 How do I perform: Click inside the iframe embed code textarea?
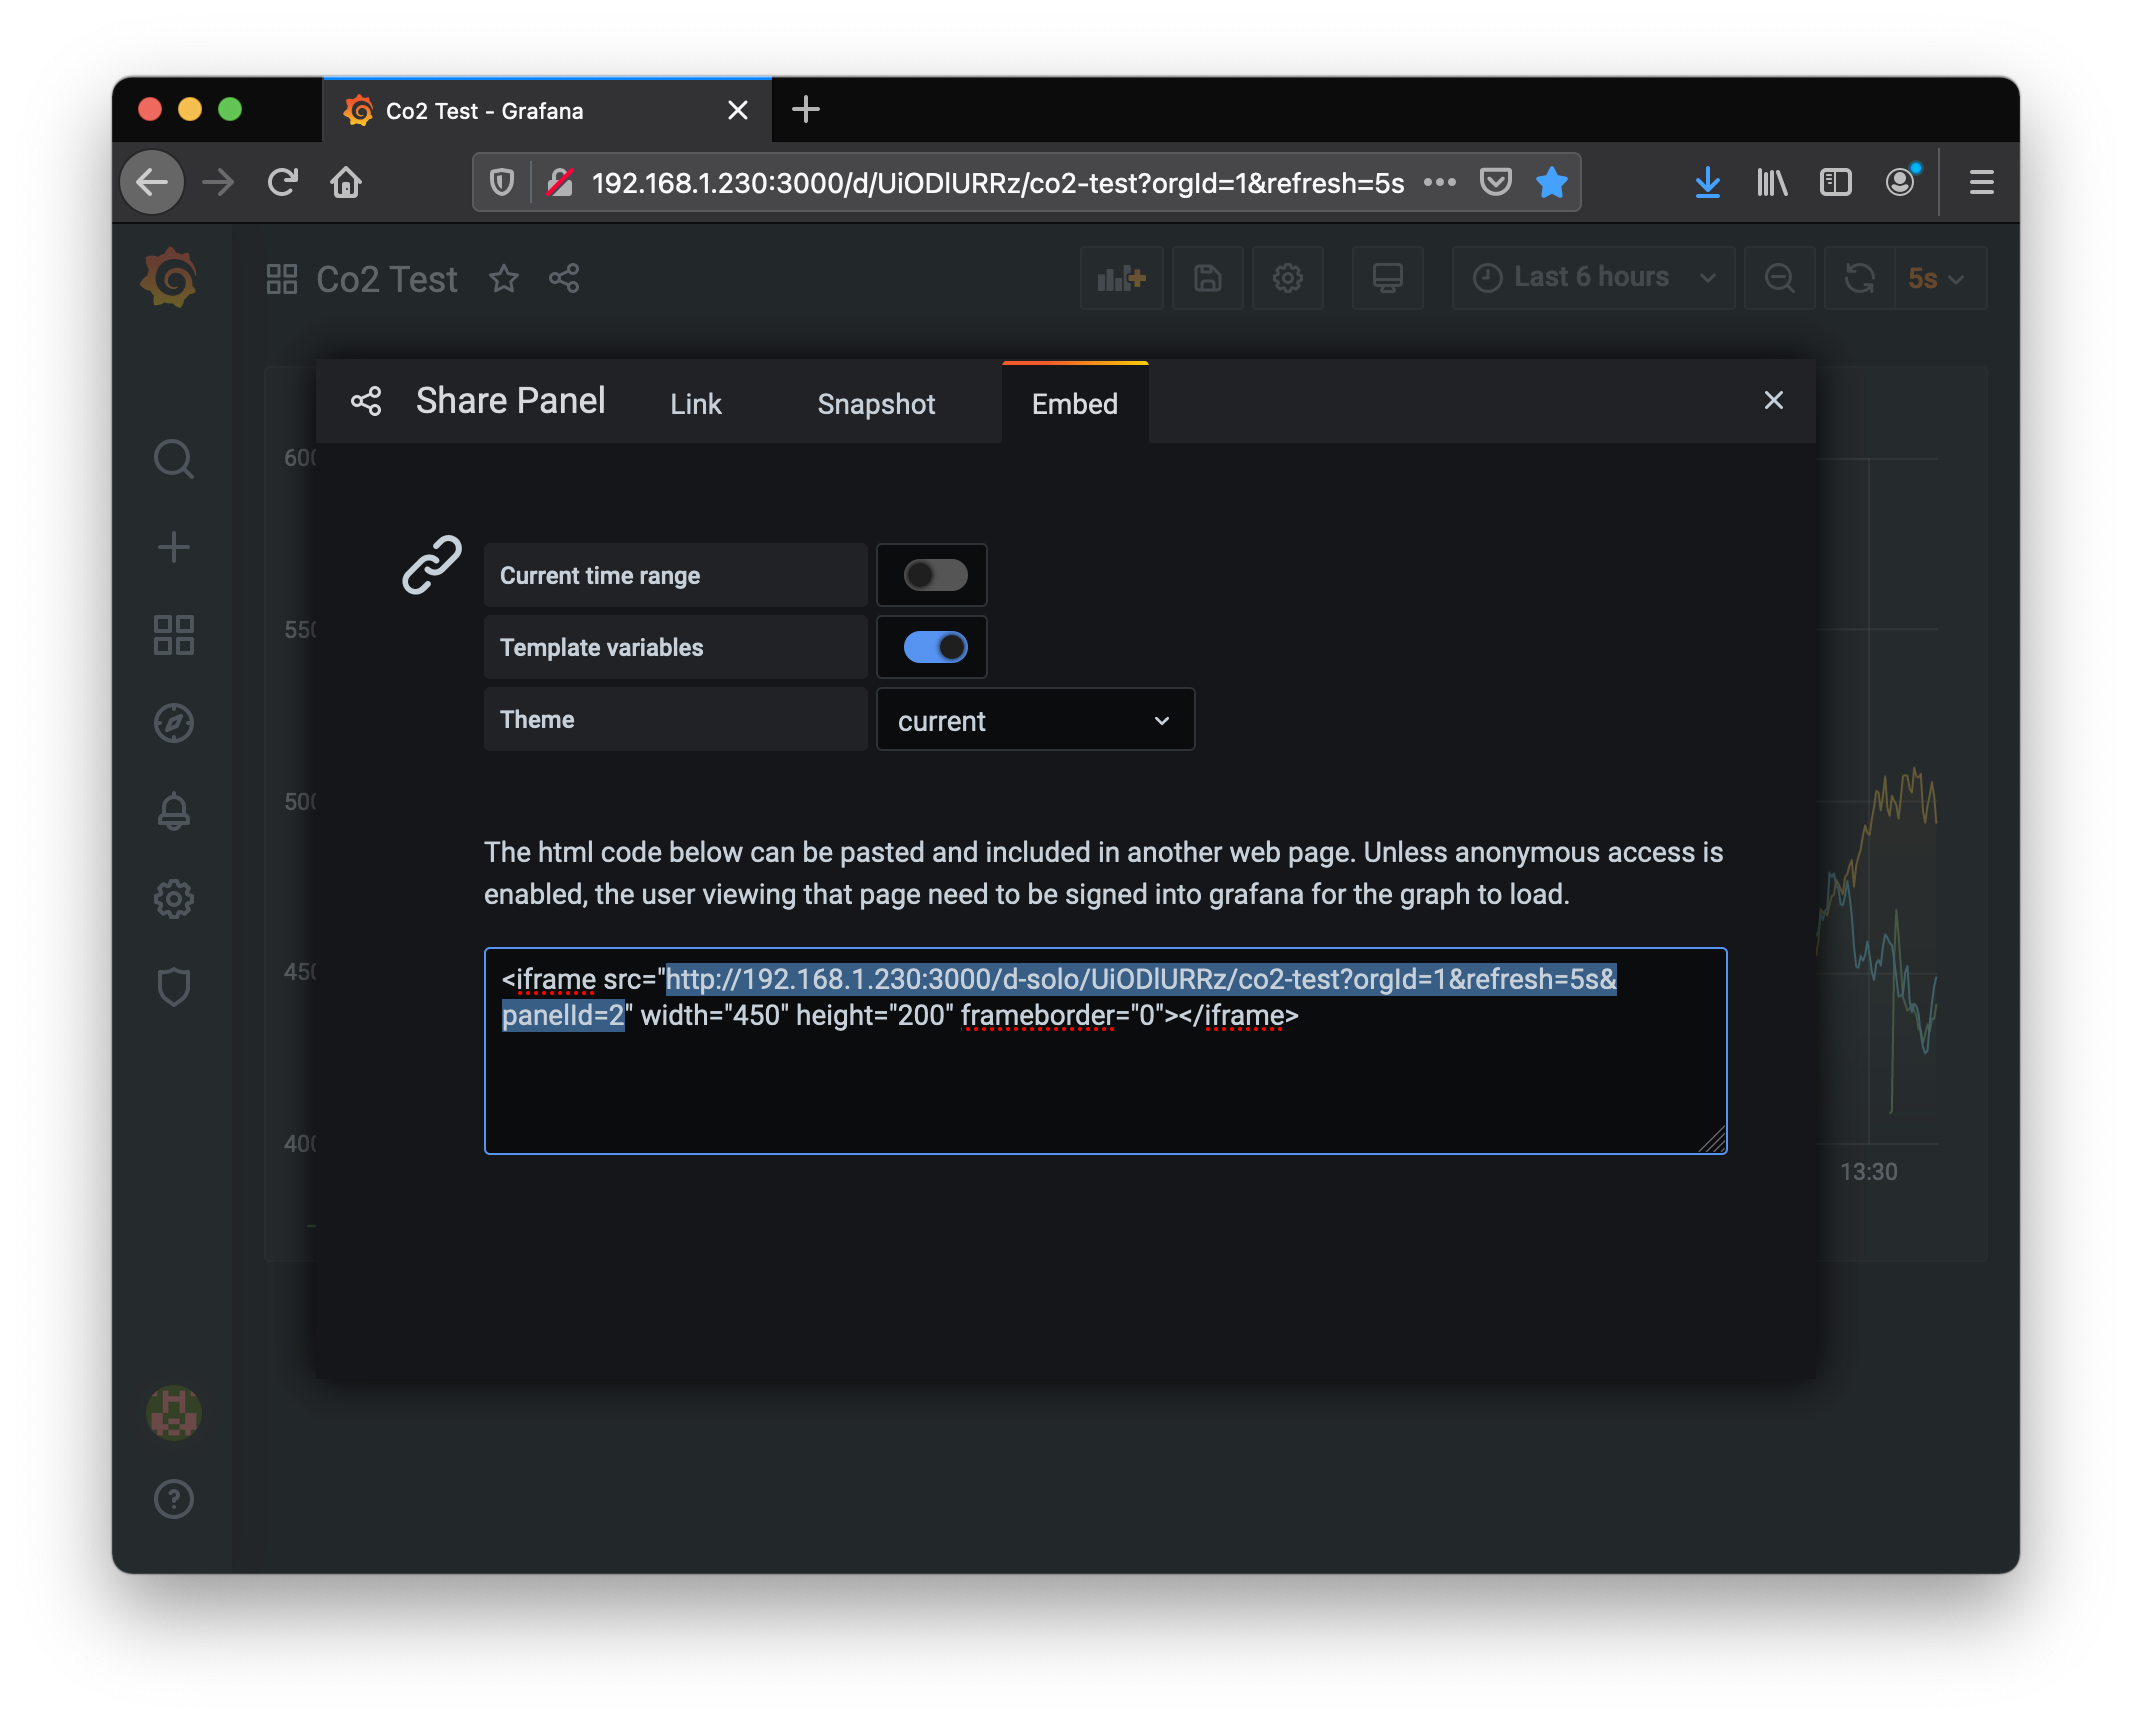point(1105,1051)
